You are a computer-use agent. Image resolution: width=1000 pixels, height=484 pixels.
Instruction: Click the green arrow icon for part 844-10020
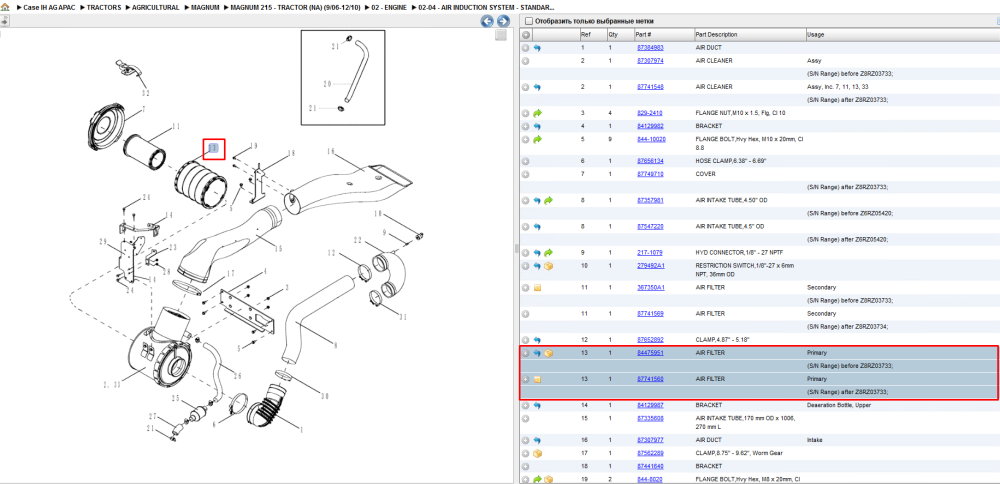pos(537,139)
